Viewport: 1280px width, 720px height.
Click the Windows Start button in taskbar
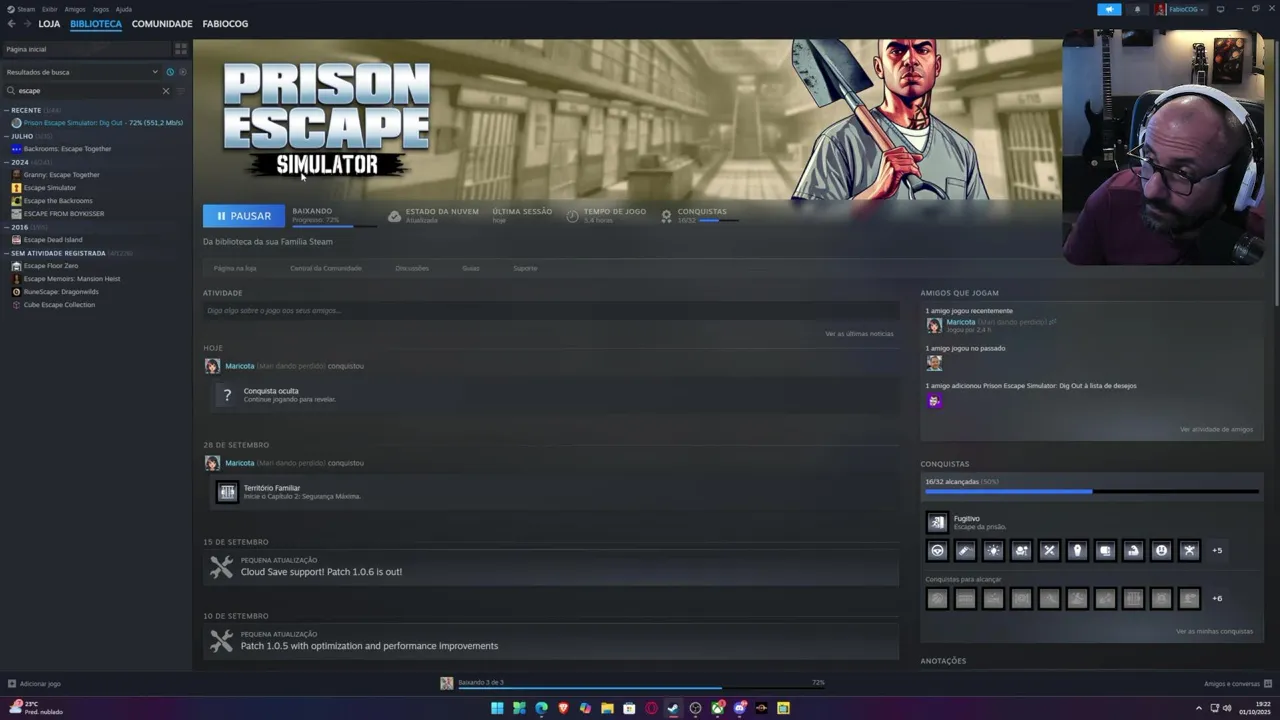[497, 708]
